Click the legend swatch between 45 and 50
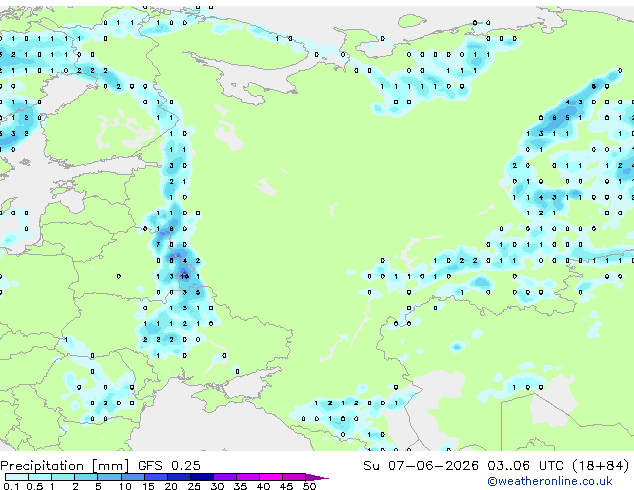634x490 pixels. (x=294, y=477)
